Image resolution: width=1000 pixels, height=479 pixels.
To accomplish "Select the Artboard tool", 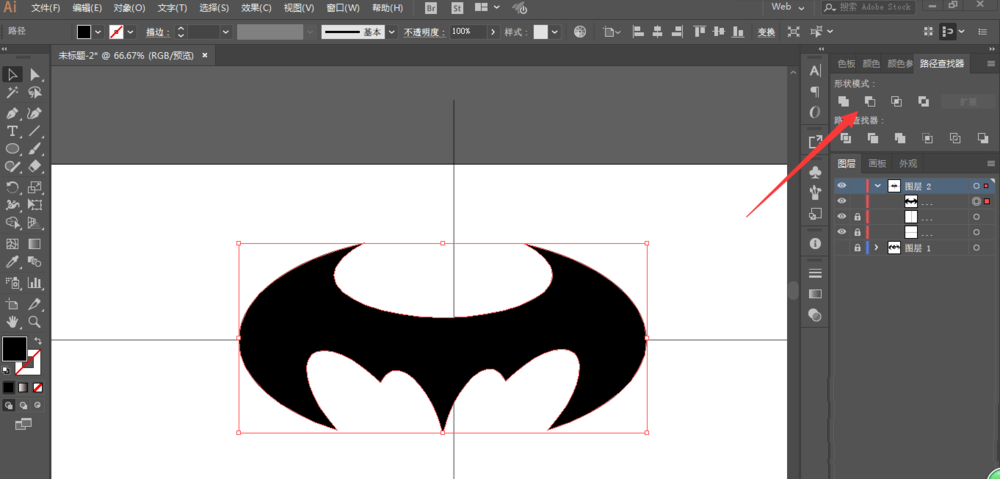I will (x=12, y=303).
